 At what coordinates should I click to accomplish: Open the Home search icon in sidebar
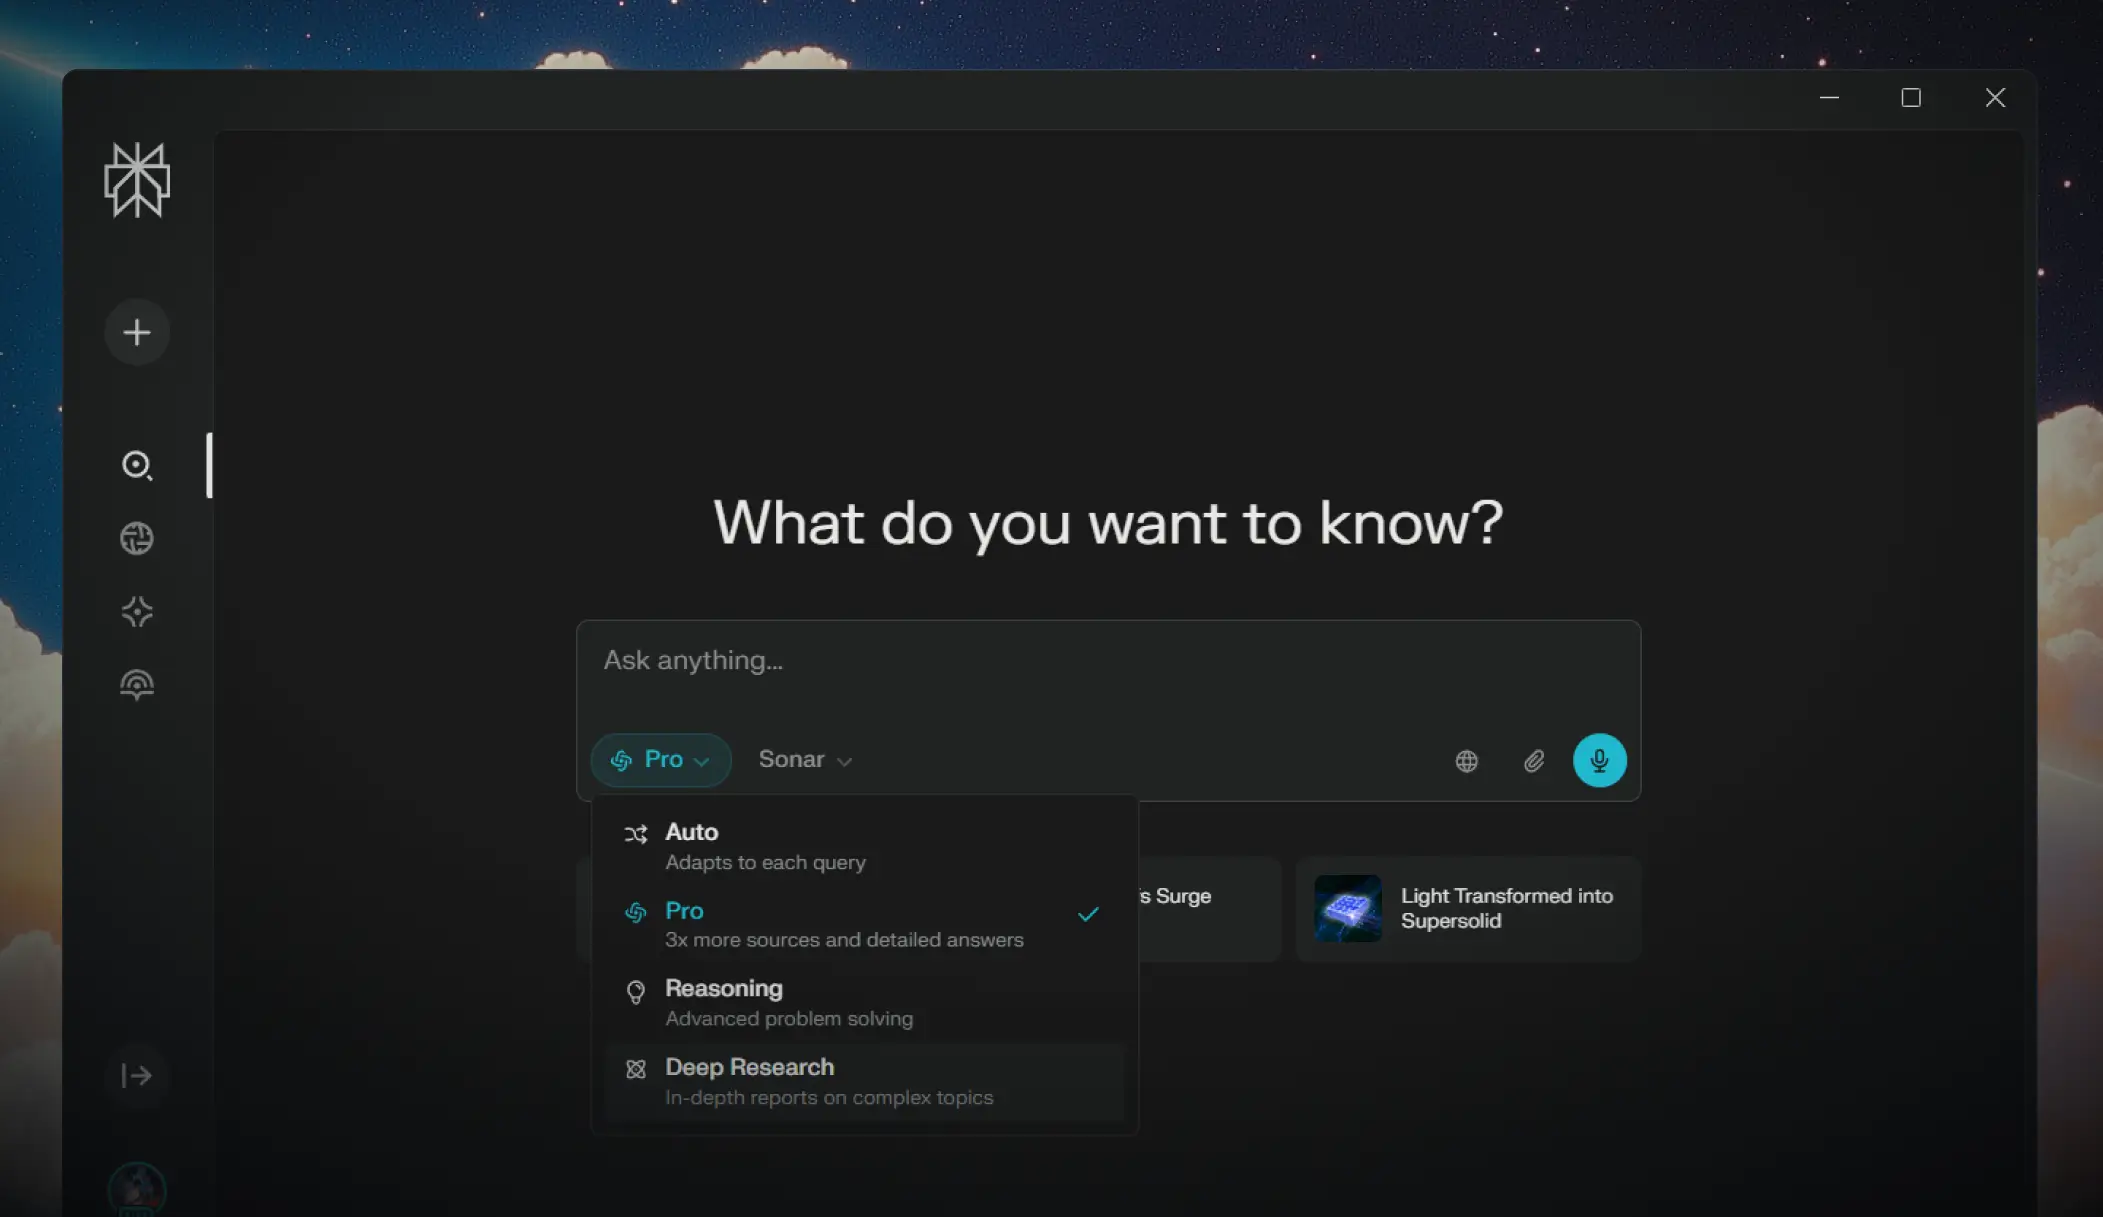click(x=137, y=465)
